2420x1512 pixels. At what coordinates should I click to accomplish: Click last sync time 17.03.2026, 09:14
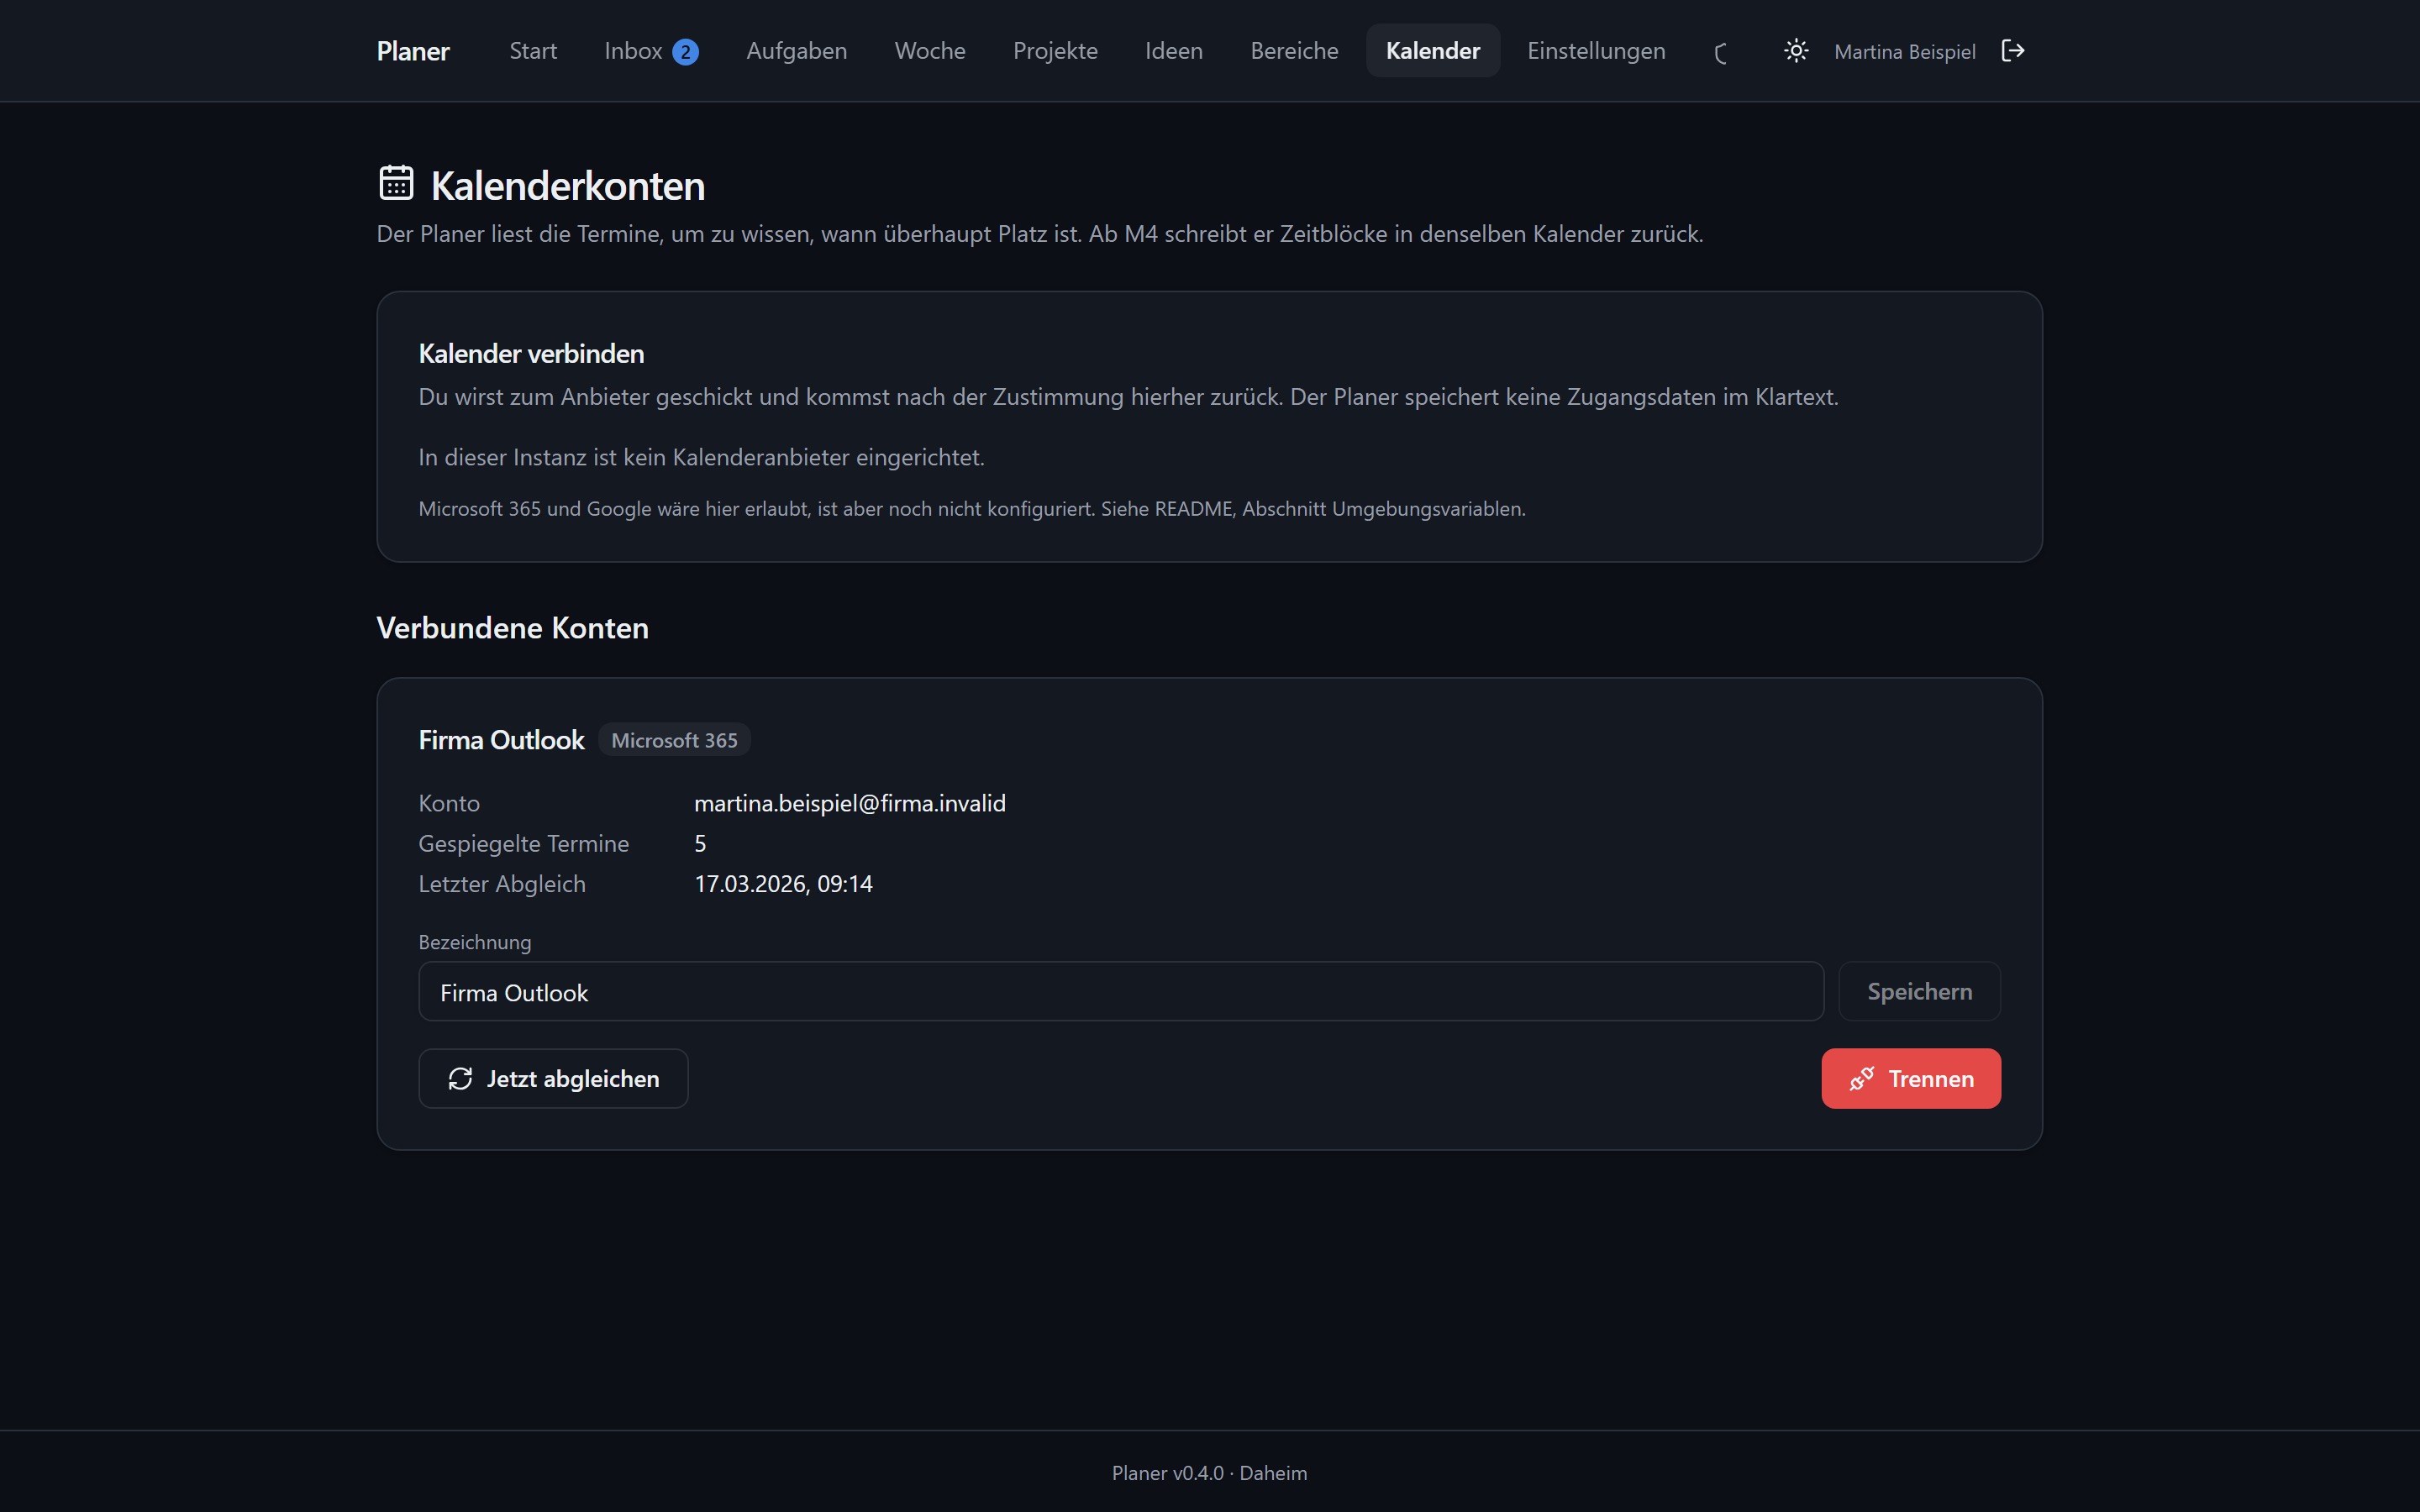783,884
